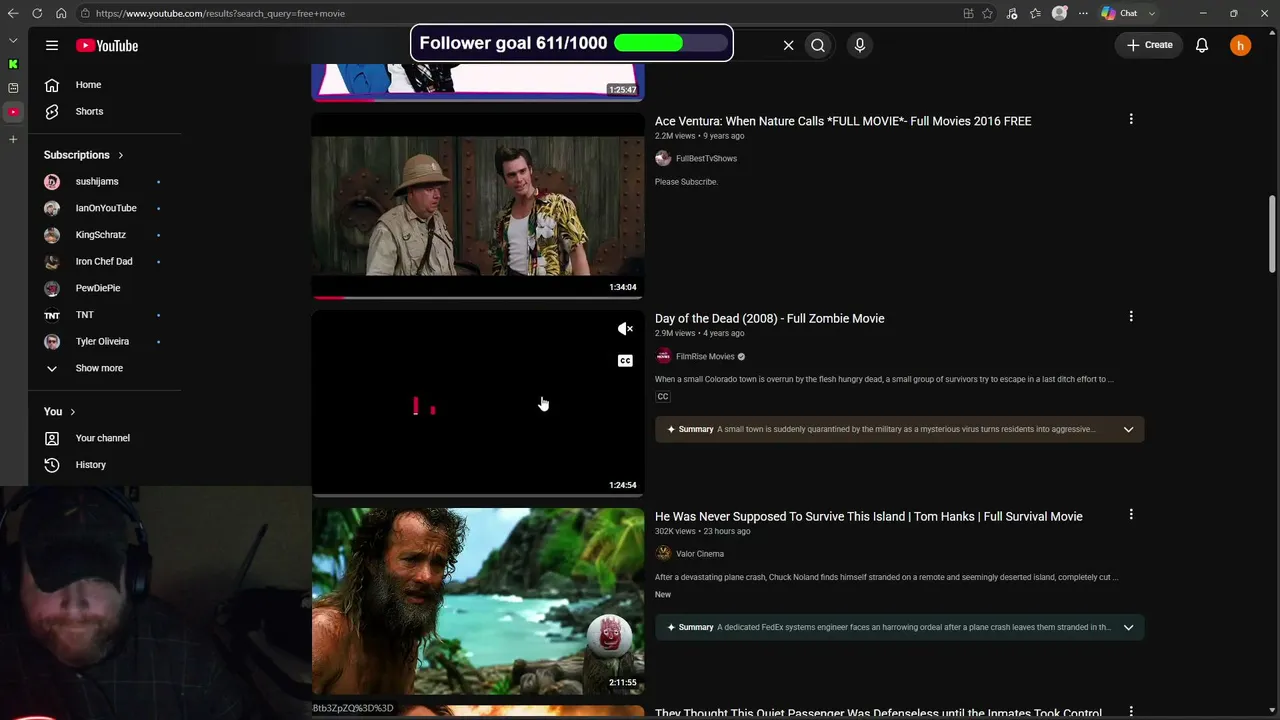Open the Day of the Dead (2008) title

pos(770,319)
